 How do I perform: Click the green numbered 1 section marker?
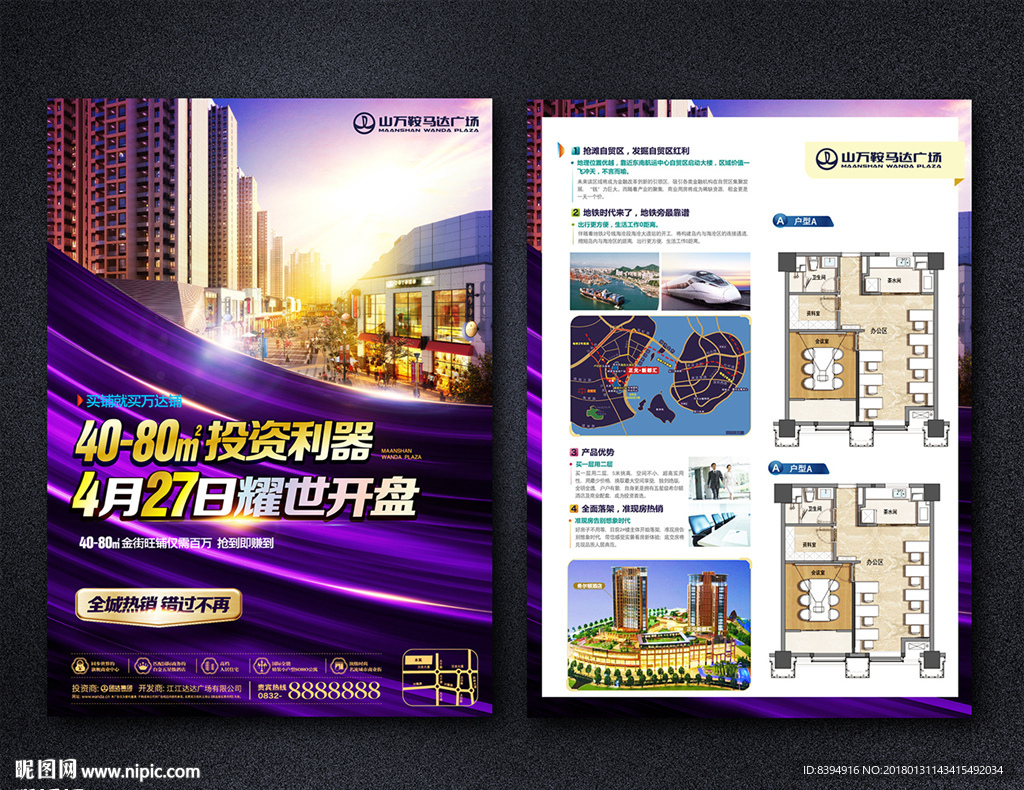pos(575,150)
